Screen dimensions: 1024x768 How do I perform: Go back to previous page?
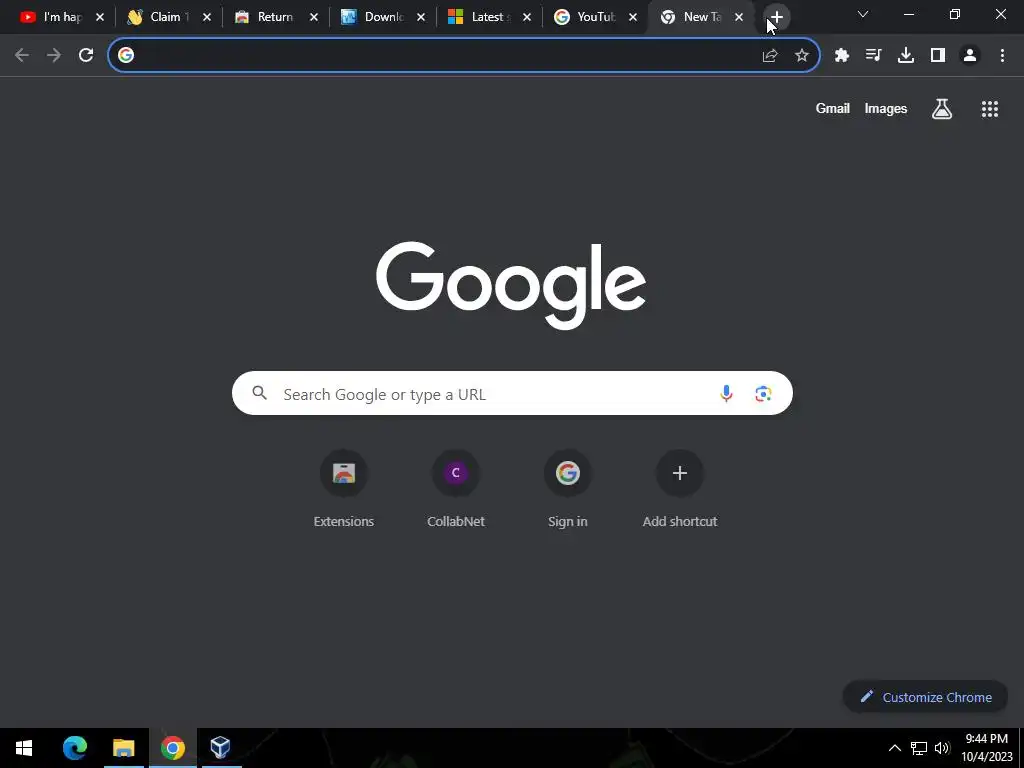pos(22,56)
